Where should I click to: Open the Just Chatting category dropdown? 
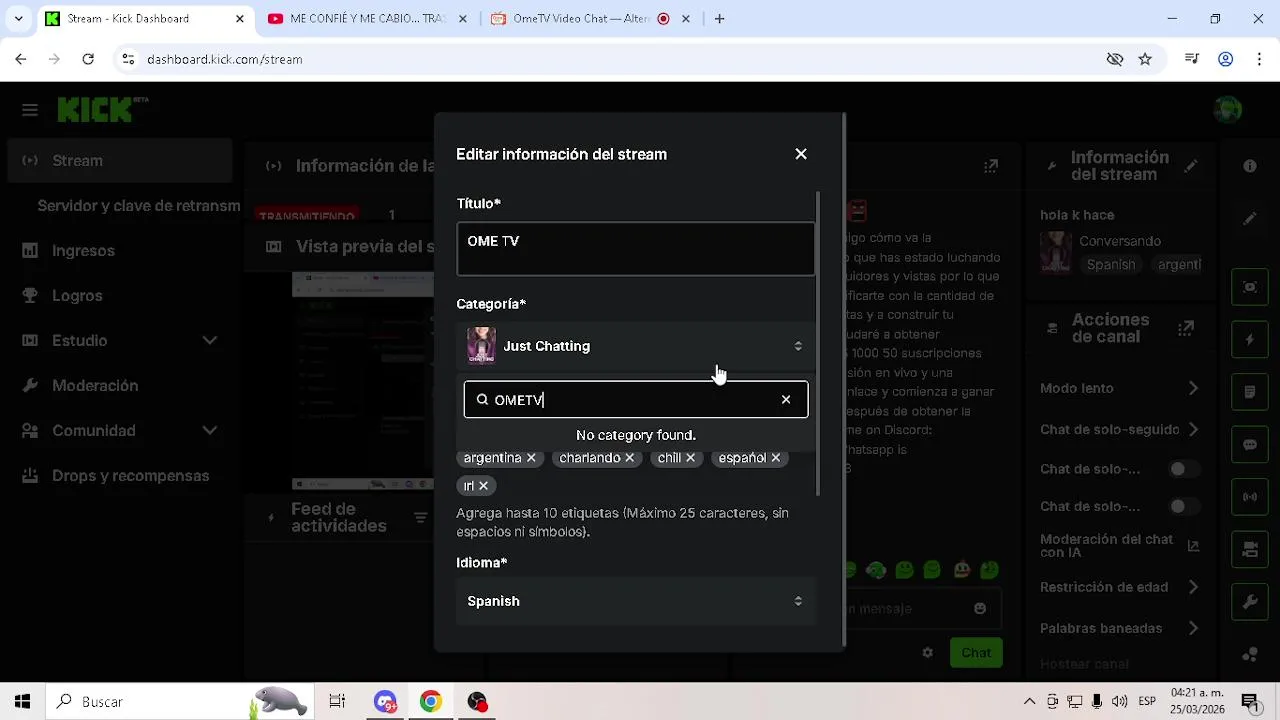click(x=636, y=346)
